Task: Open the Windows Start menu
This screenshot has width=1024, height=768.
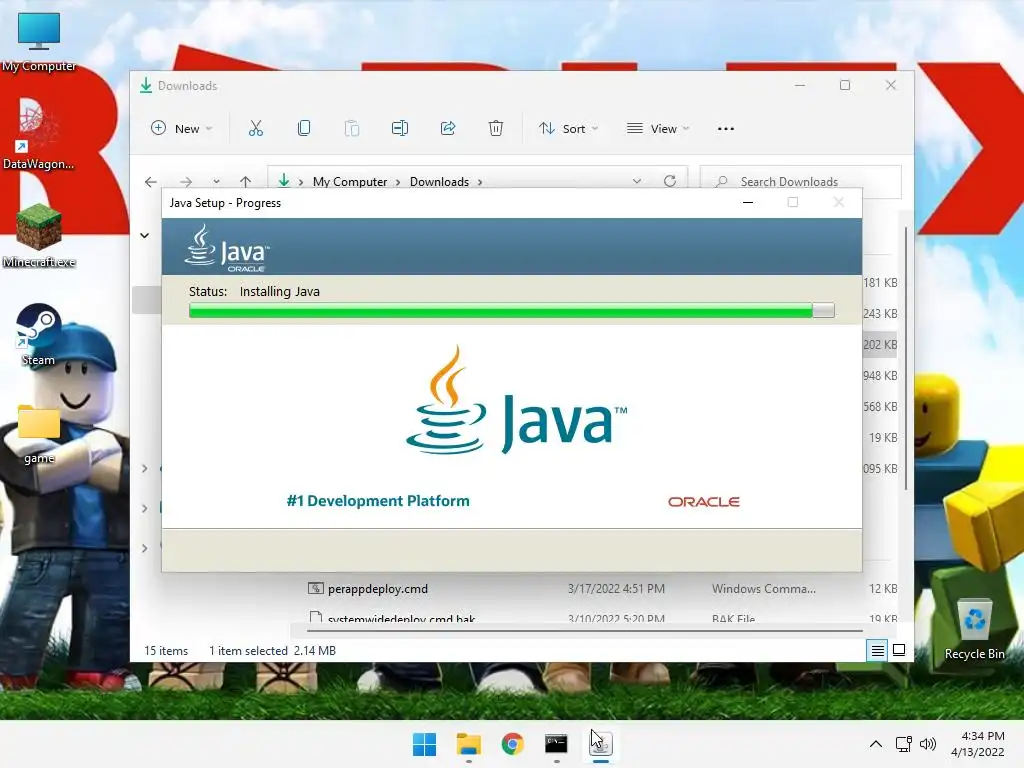Action: coord(424,744)
